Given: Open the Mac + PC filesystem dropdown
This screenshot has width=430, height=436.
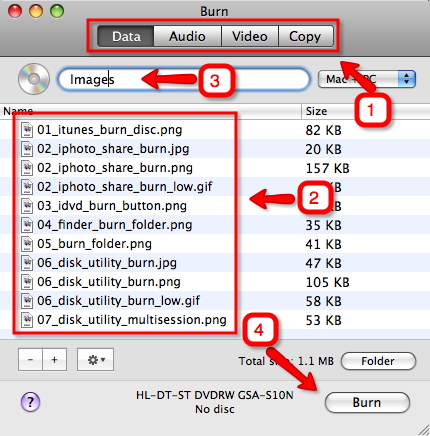Looking at the screenshot, I should coord(367,79).
